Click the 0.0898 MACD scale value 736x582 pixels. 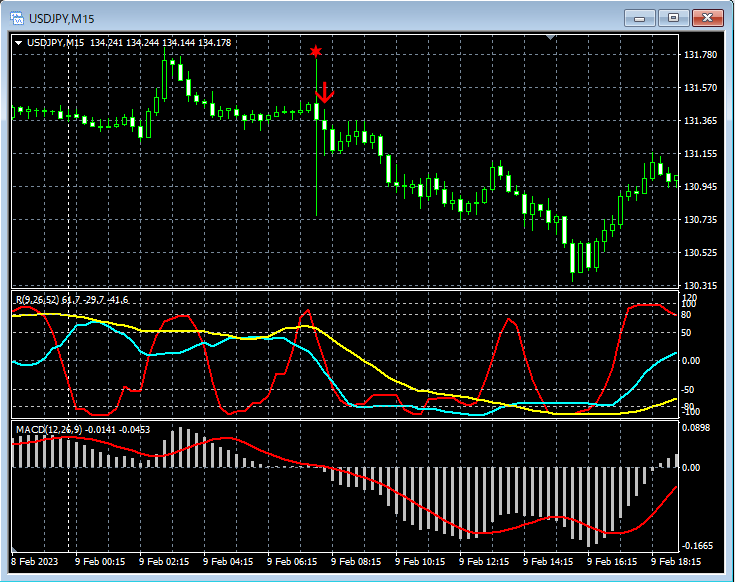(x=698, y=428)
